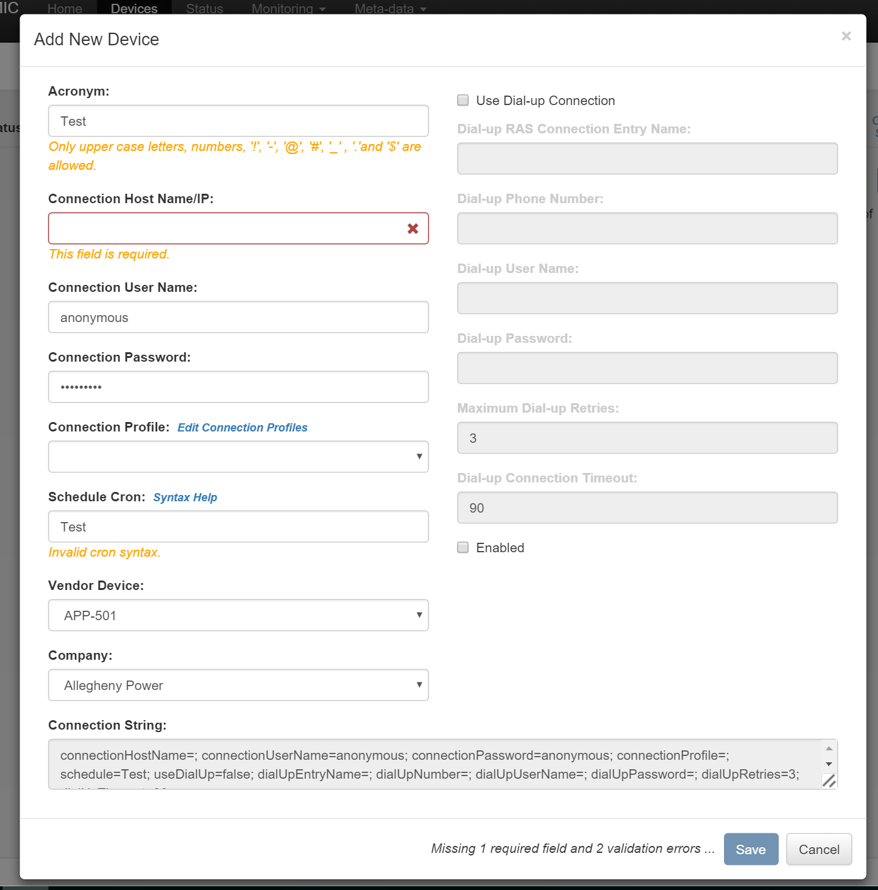Click the red X icon in Host Name field
878x890 pixels.
pyautogui.click(x=412, y=229)
